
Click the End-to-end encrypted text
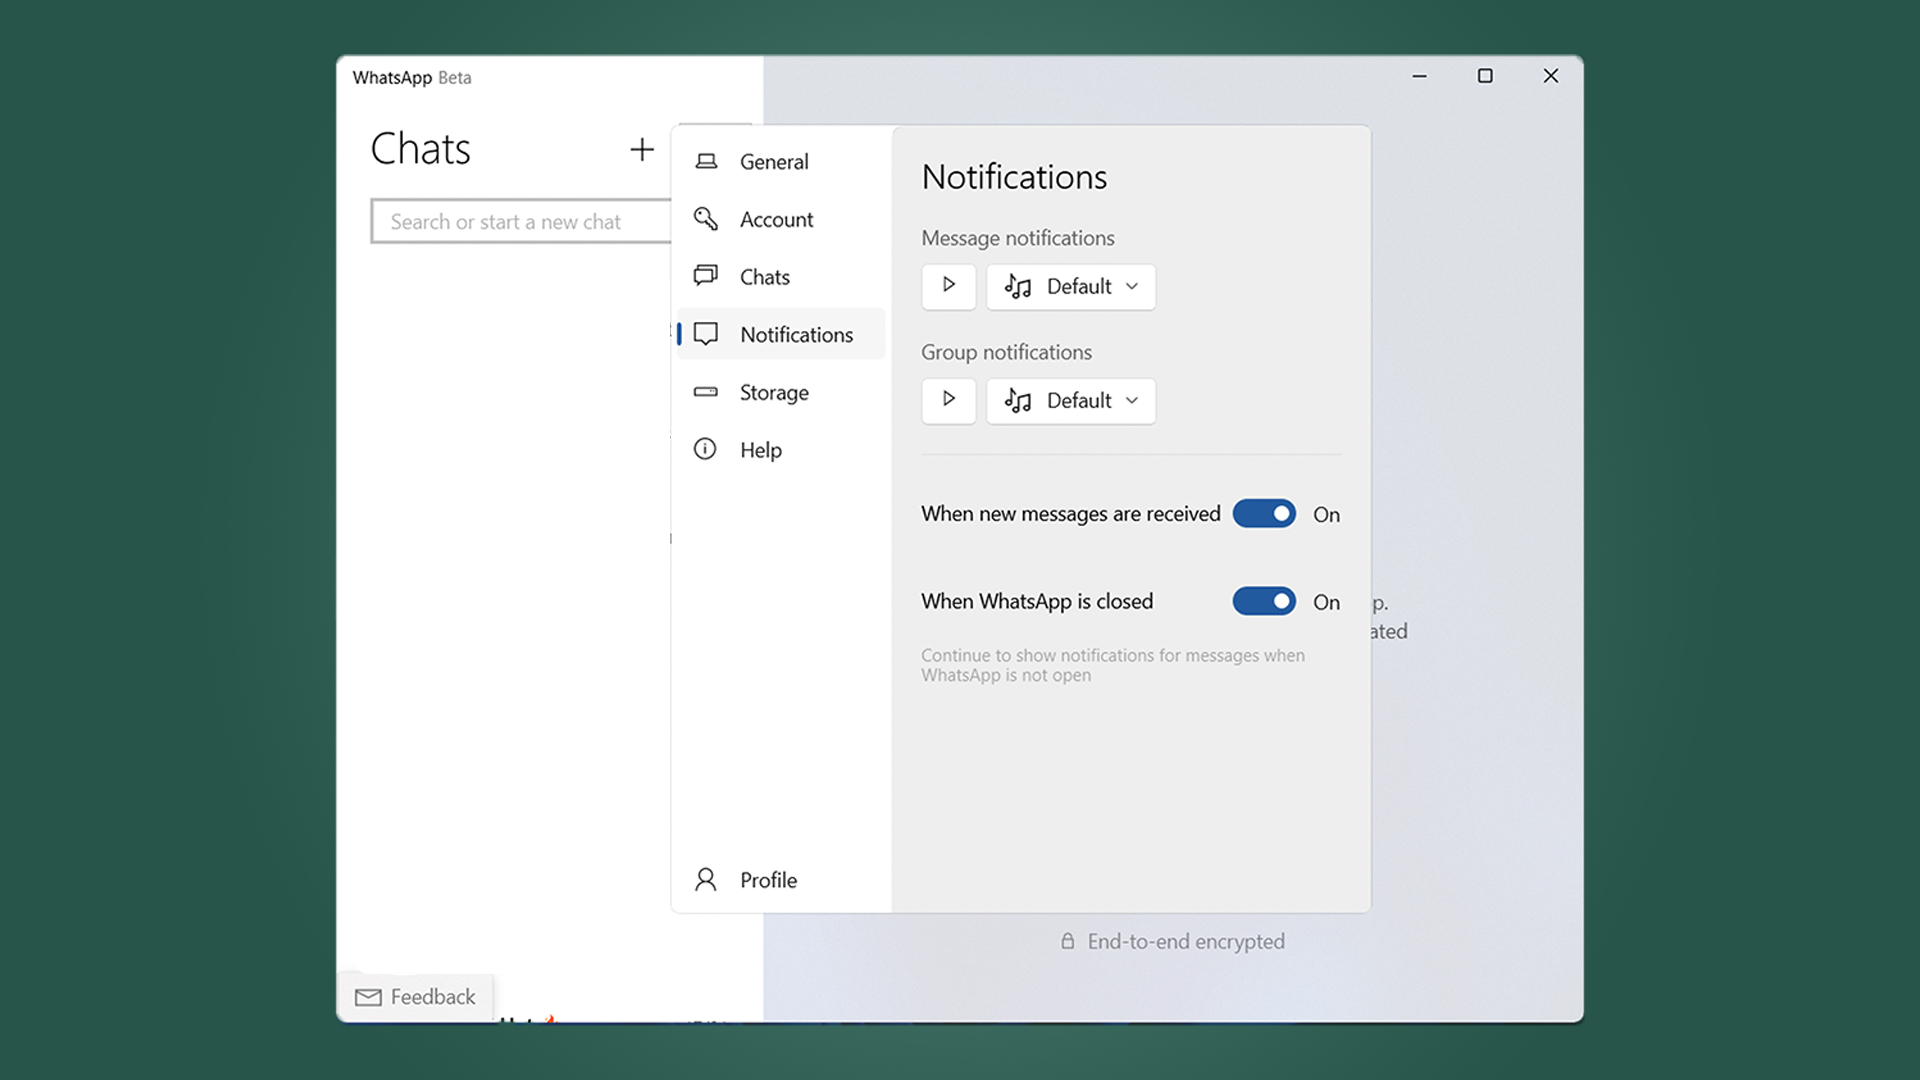click(x=1186, y=941)
